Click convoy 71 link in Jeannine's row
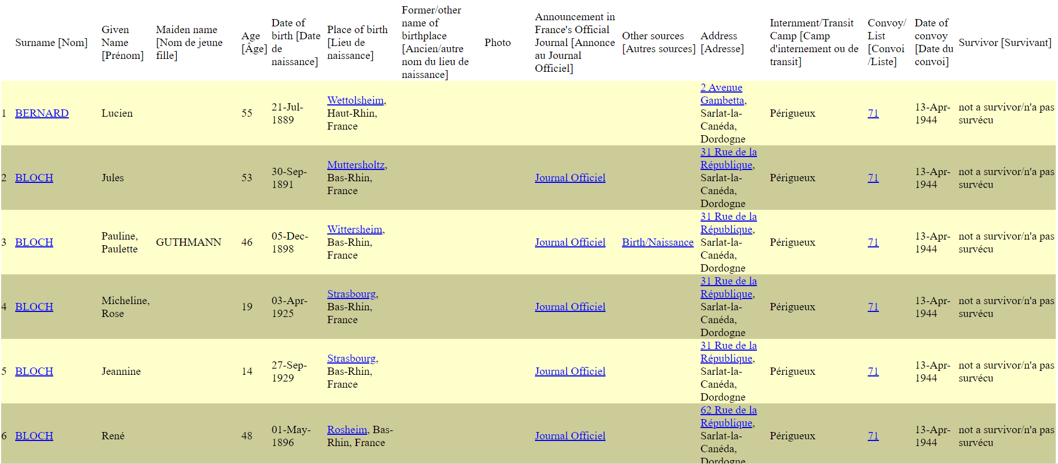Image resolution: width=1058 pixels, height=464 pixels. (873, 371)
